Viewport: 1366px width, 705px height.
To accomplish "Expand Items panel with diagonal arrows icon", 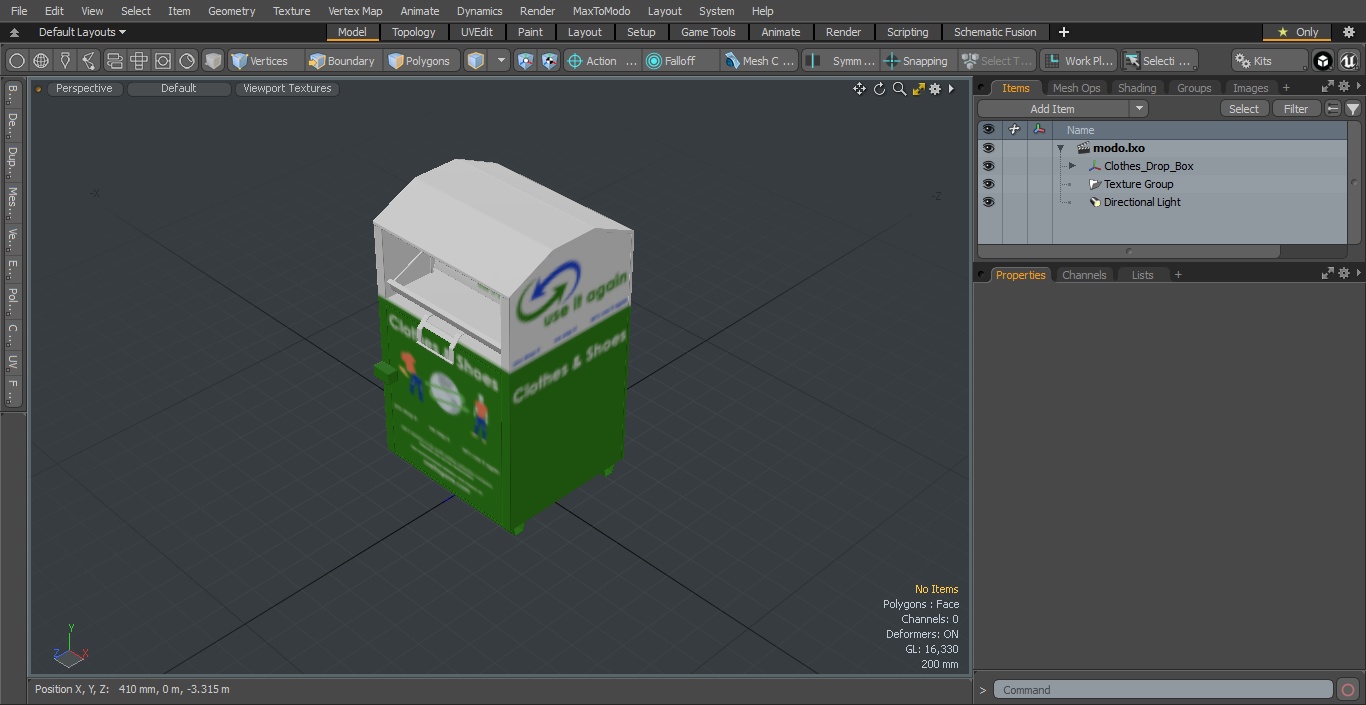I will tap(1327, 87).
